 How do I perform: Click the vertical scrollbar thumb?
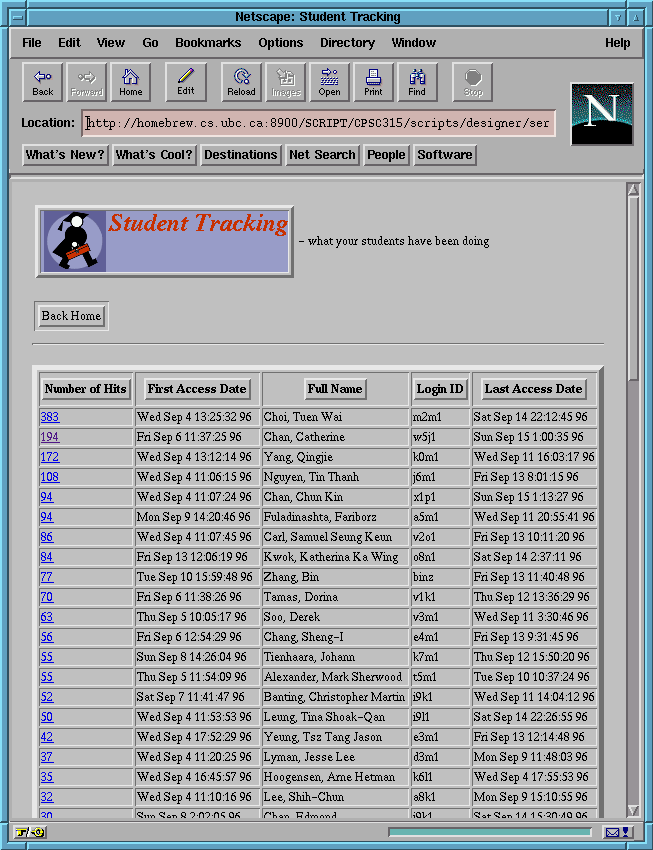click(x=633, y=288)
